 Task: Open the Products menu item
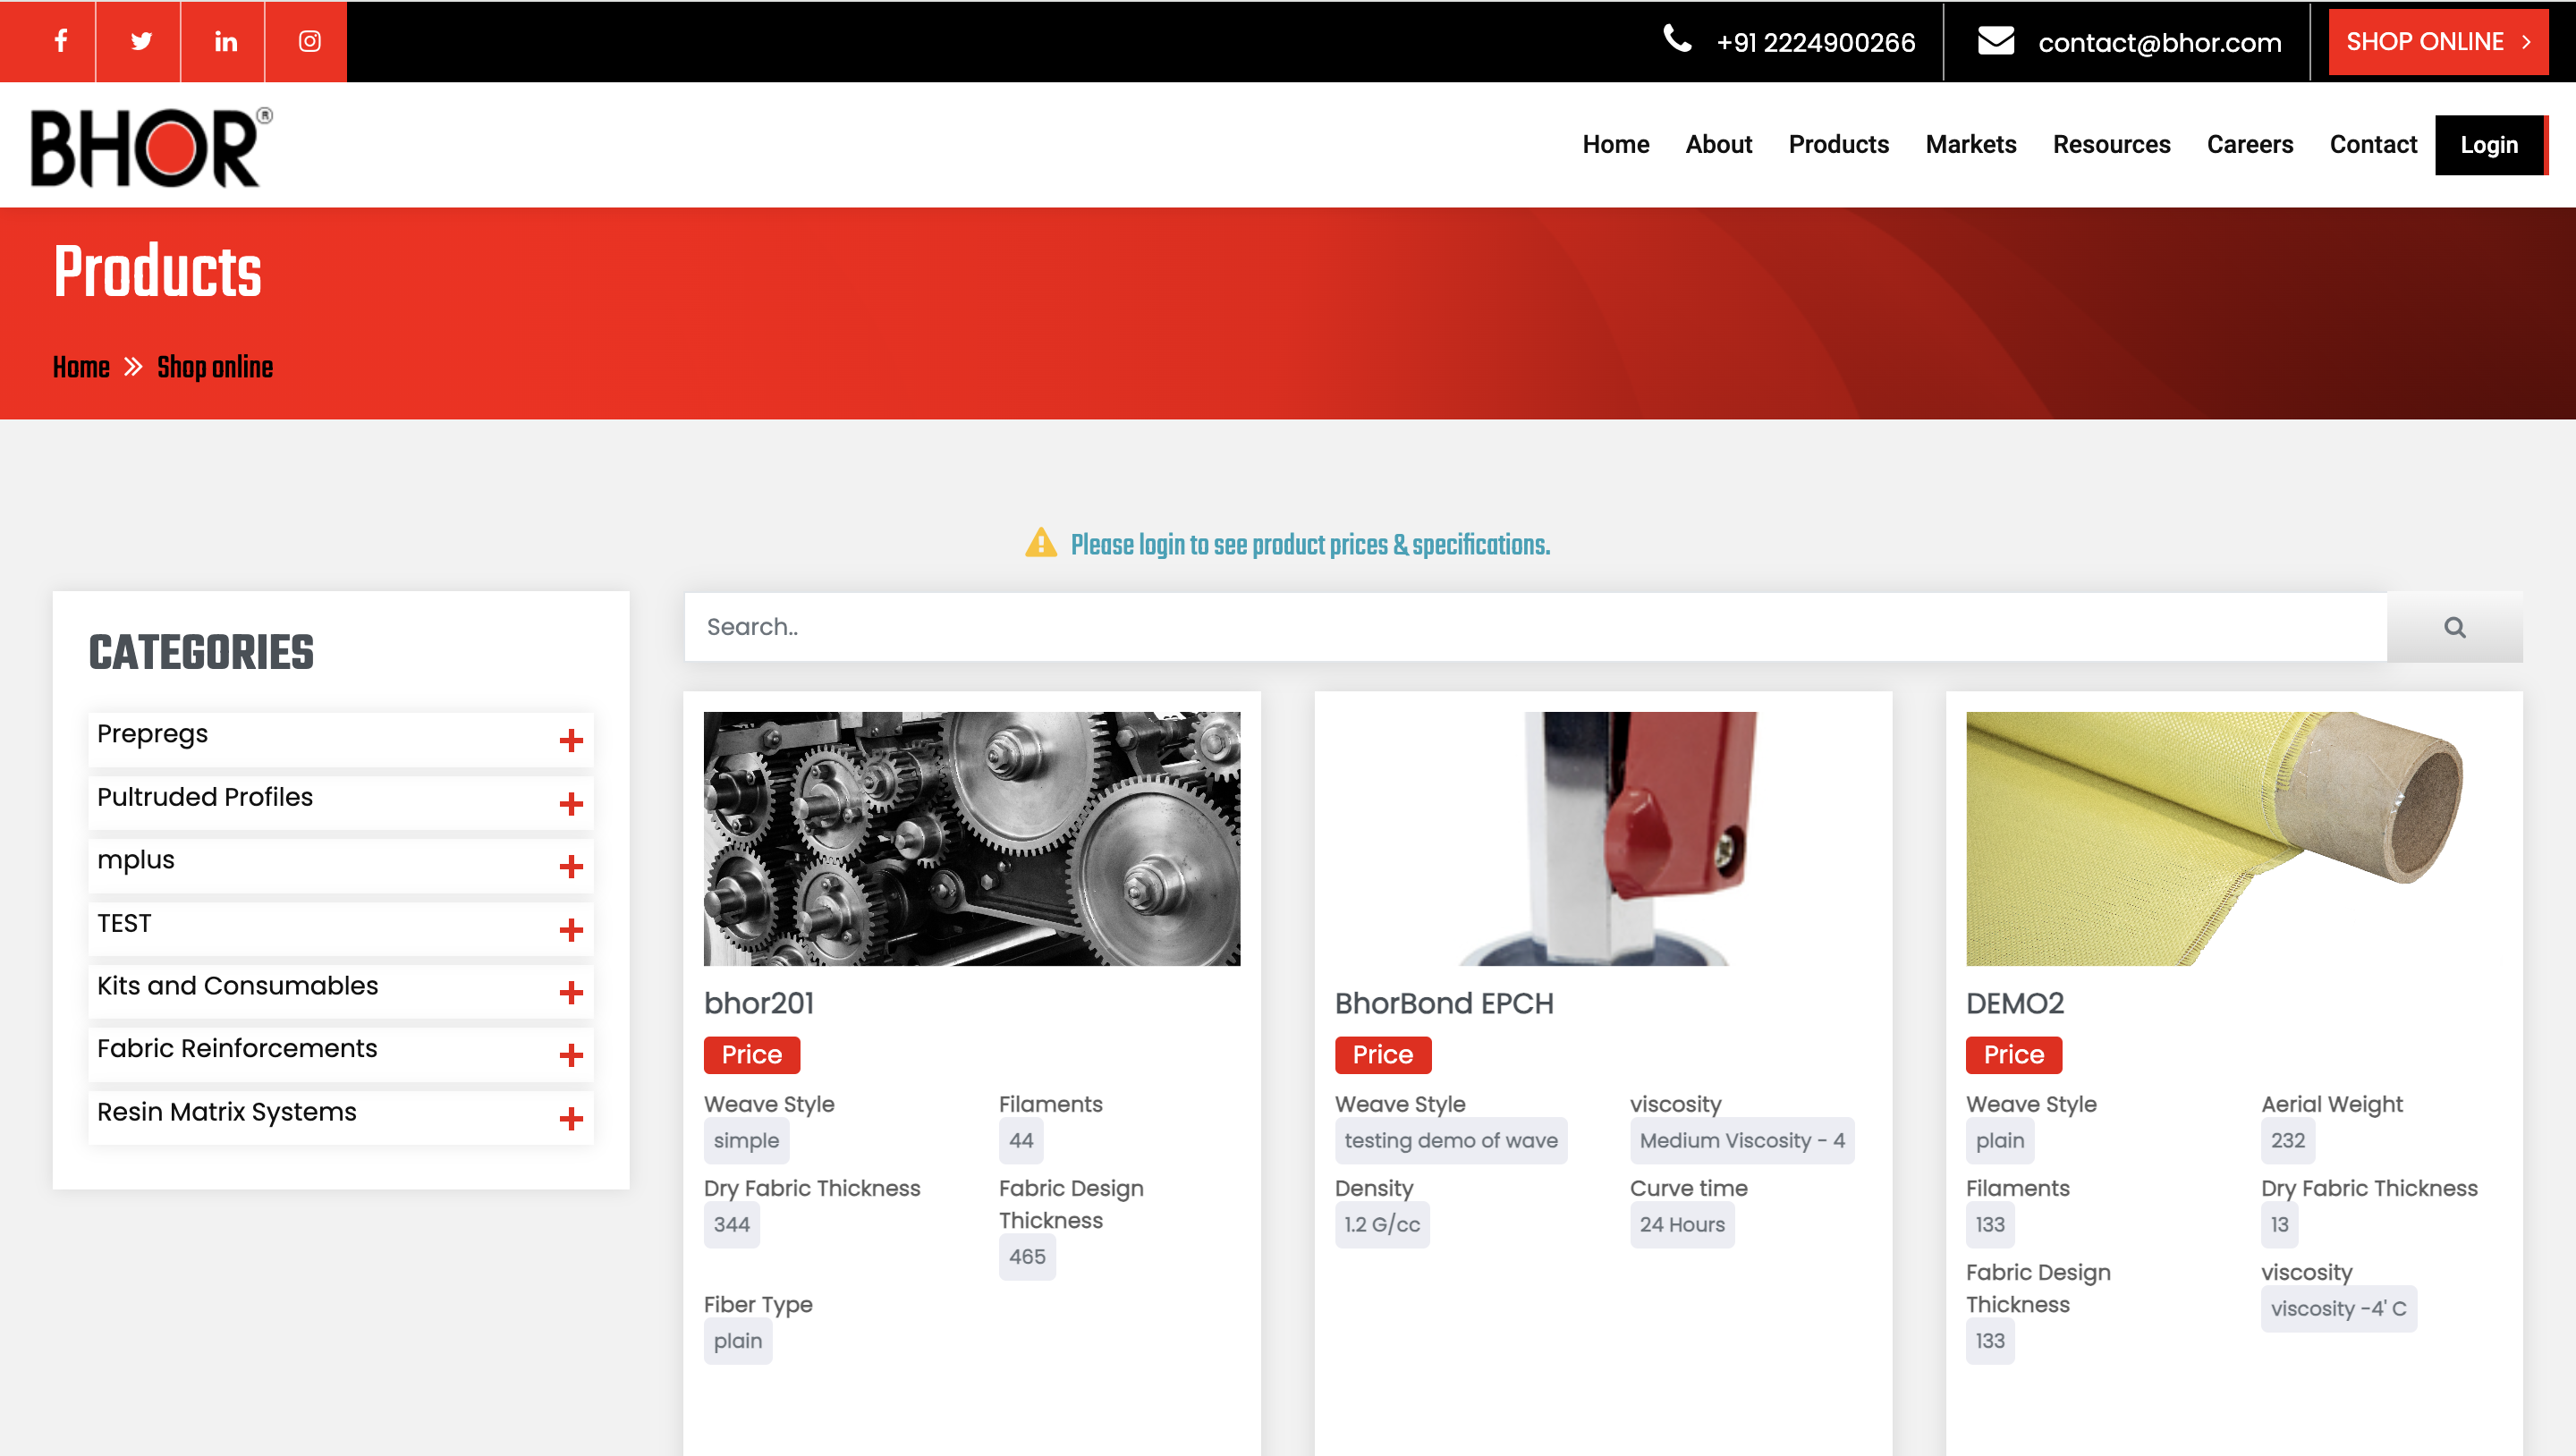point(1838,145)
